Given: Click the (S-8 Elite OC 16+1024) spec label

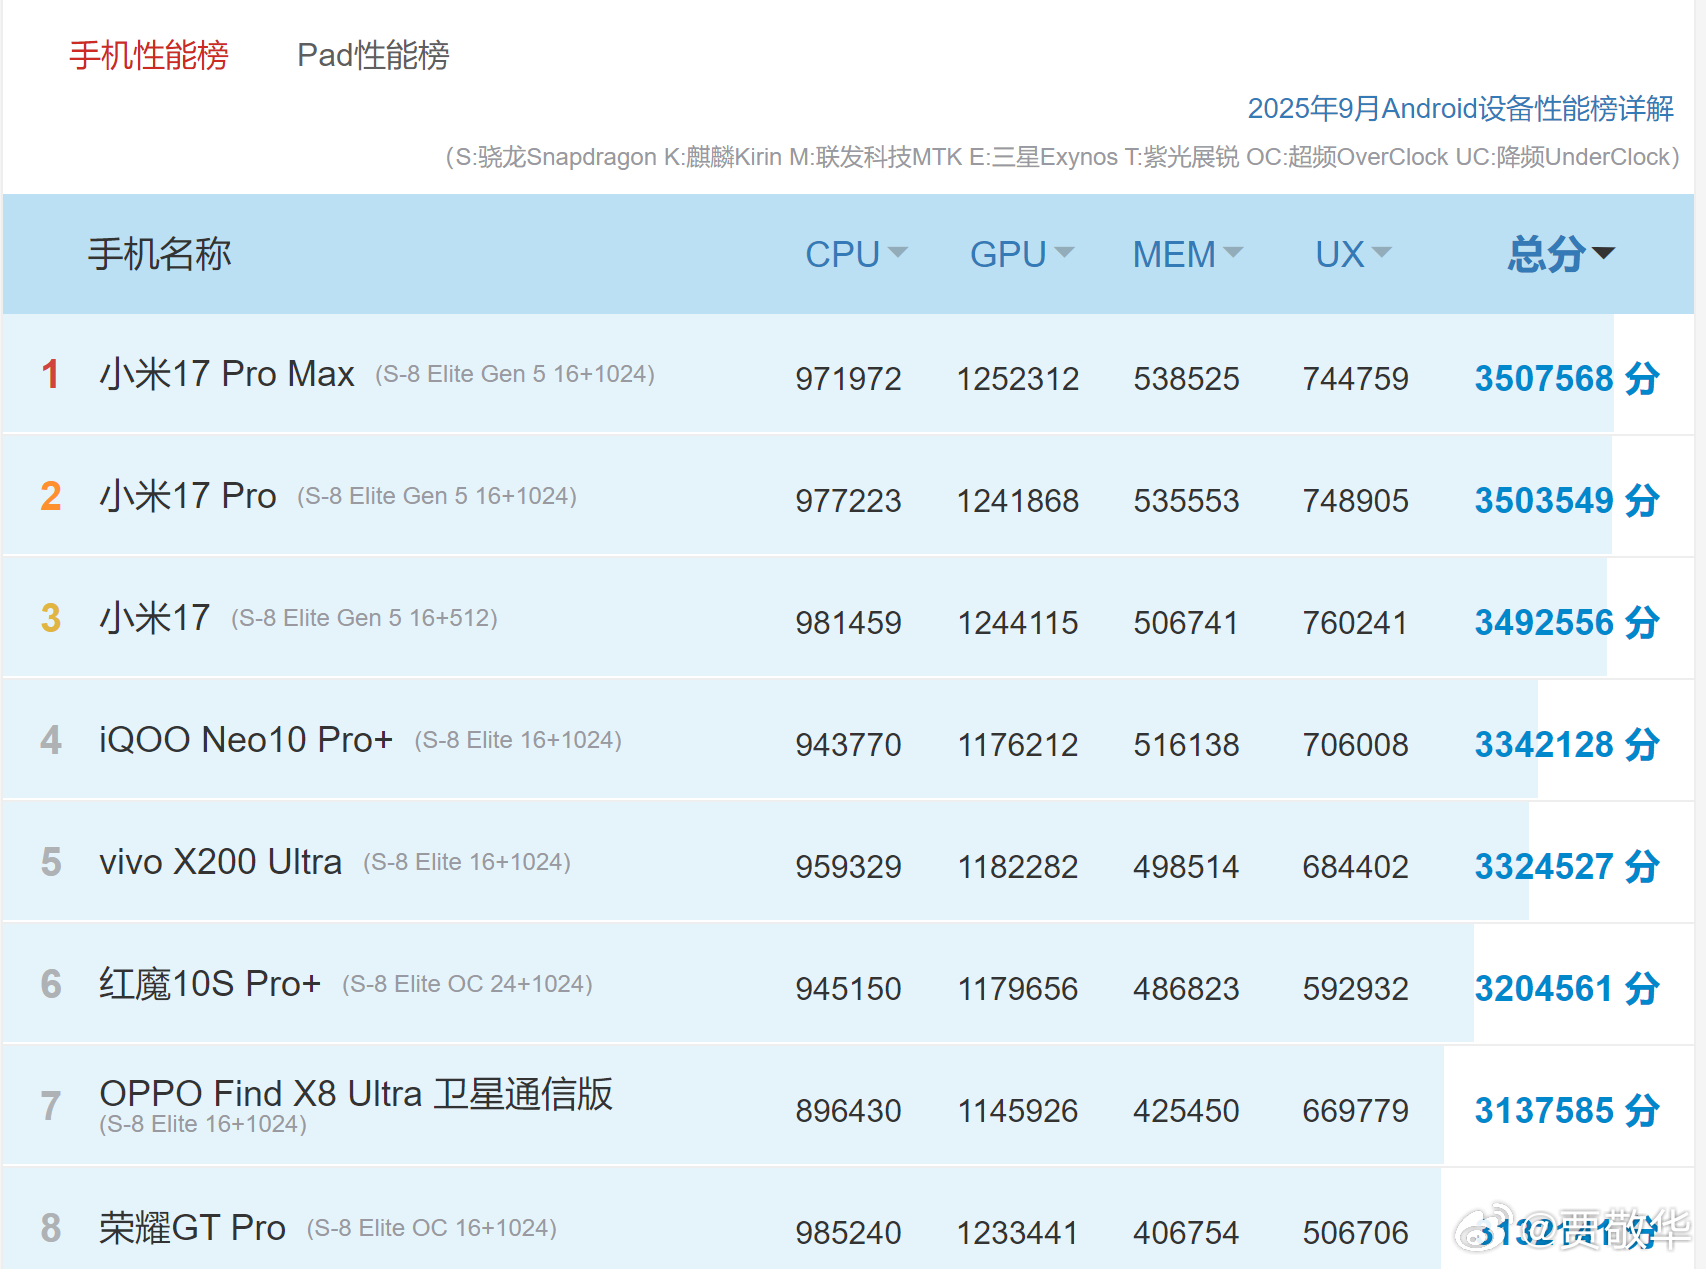Looking at the screenshot, I should tap(431, 1228).
